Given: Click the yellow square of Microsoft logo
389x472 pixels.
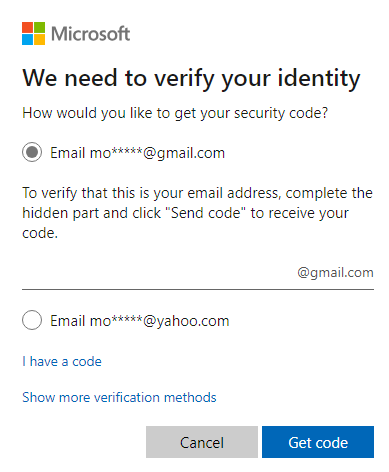Looking at the screenshot, I should [39, 39].
